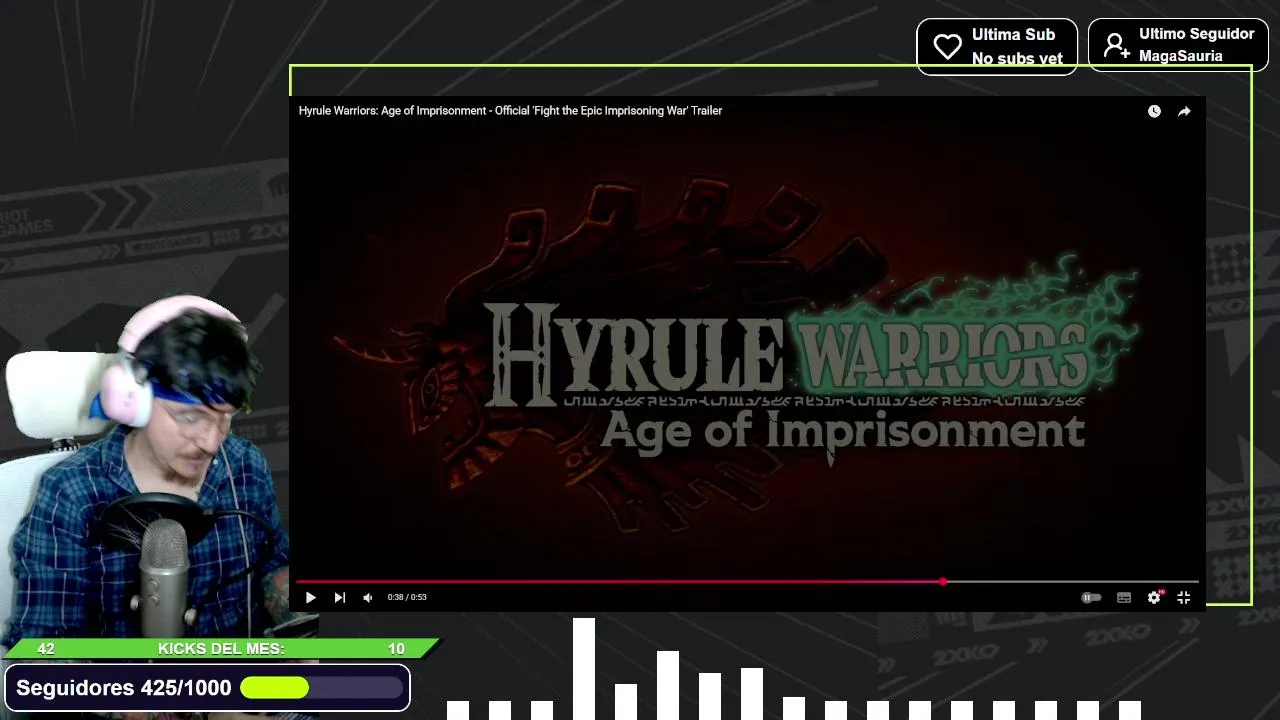Skip to the next video
Viewport: 1280px width, 720px height.
pyautogui.click(x=339, y=597)
